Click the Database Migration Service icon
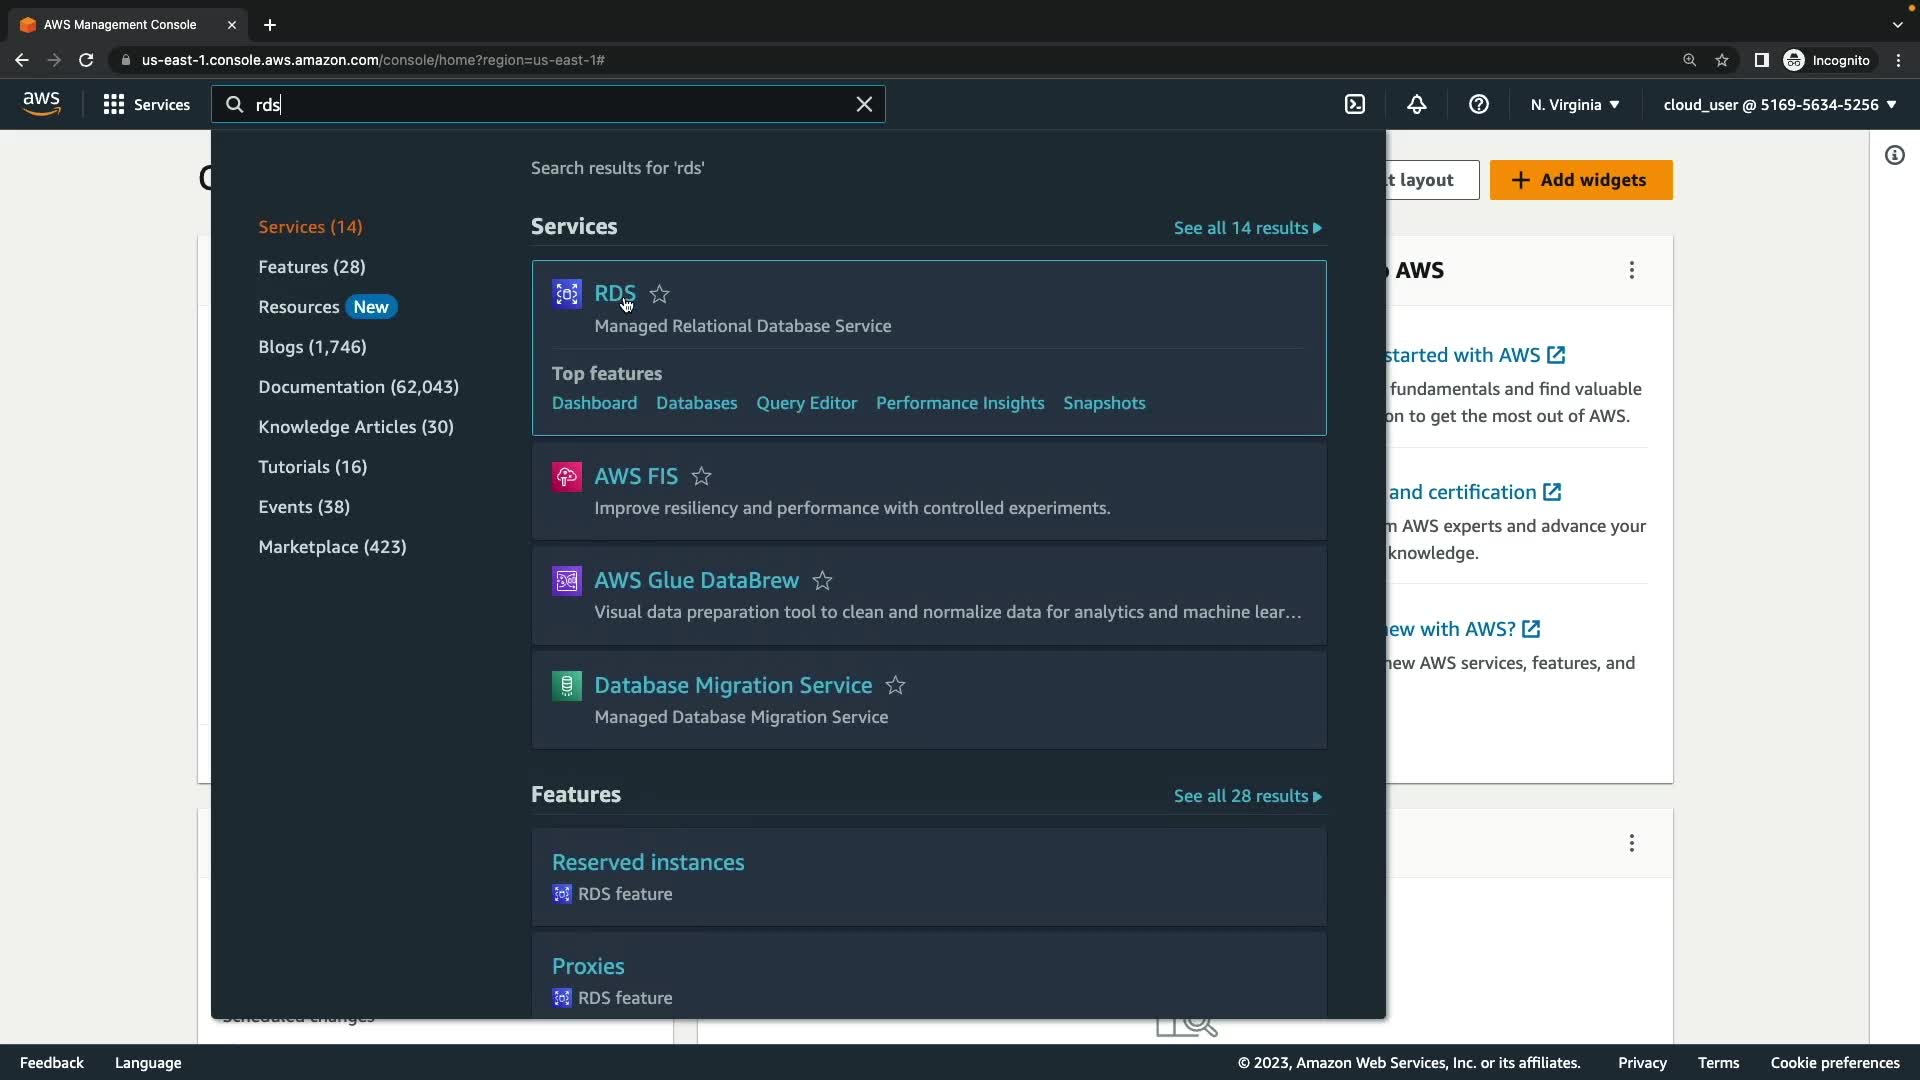The height and width of the screenshot is (1080, 1920). pyautogui.click(x=567, y=686)
